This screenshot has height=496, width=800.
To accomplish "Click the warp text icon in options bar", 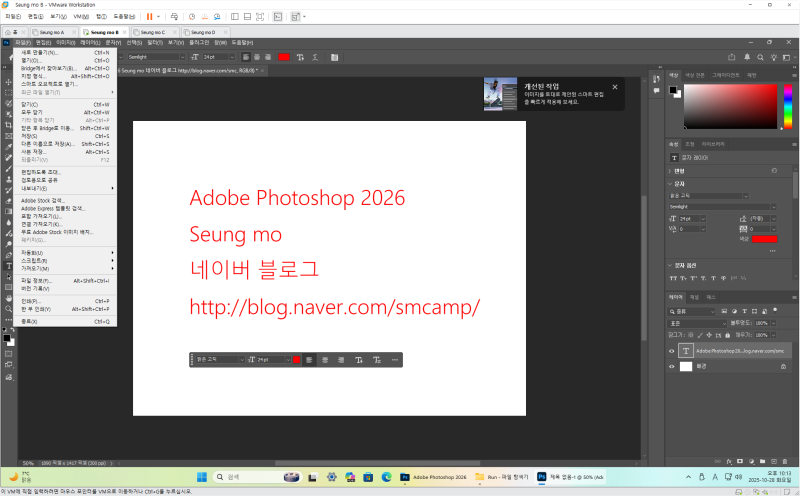I will point(315,57).
